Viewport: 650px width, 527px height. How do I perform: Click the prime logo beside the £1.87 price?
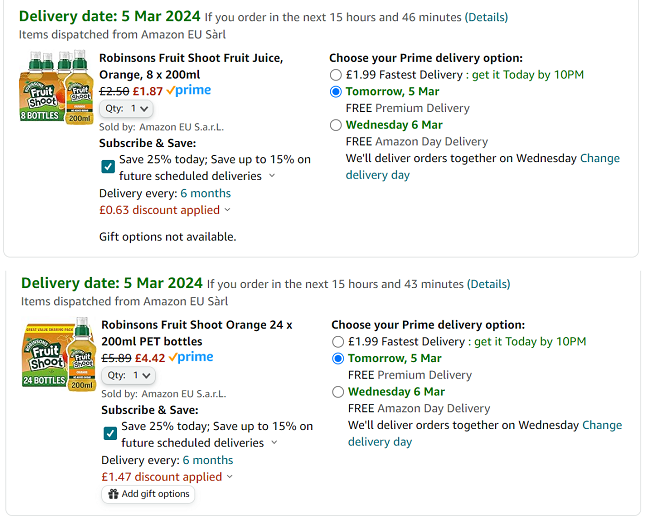[x=189, y=90]
